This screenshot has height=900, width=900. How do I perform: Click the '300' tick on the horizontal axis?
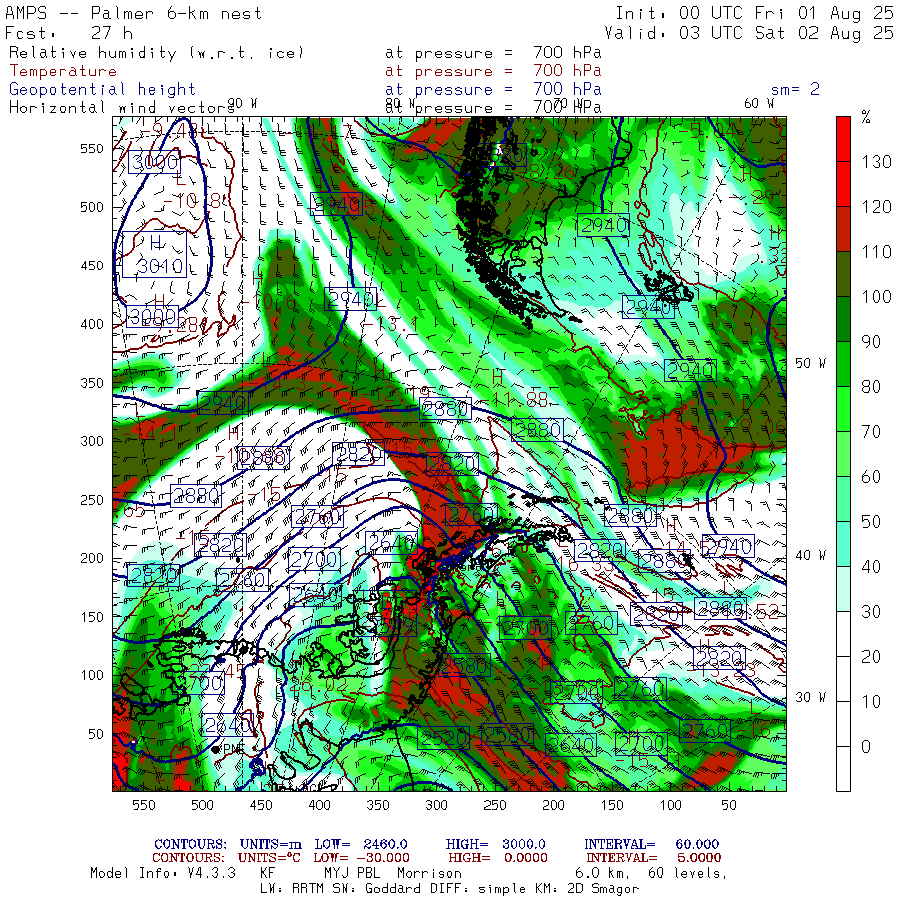coord(436,805)
